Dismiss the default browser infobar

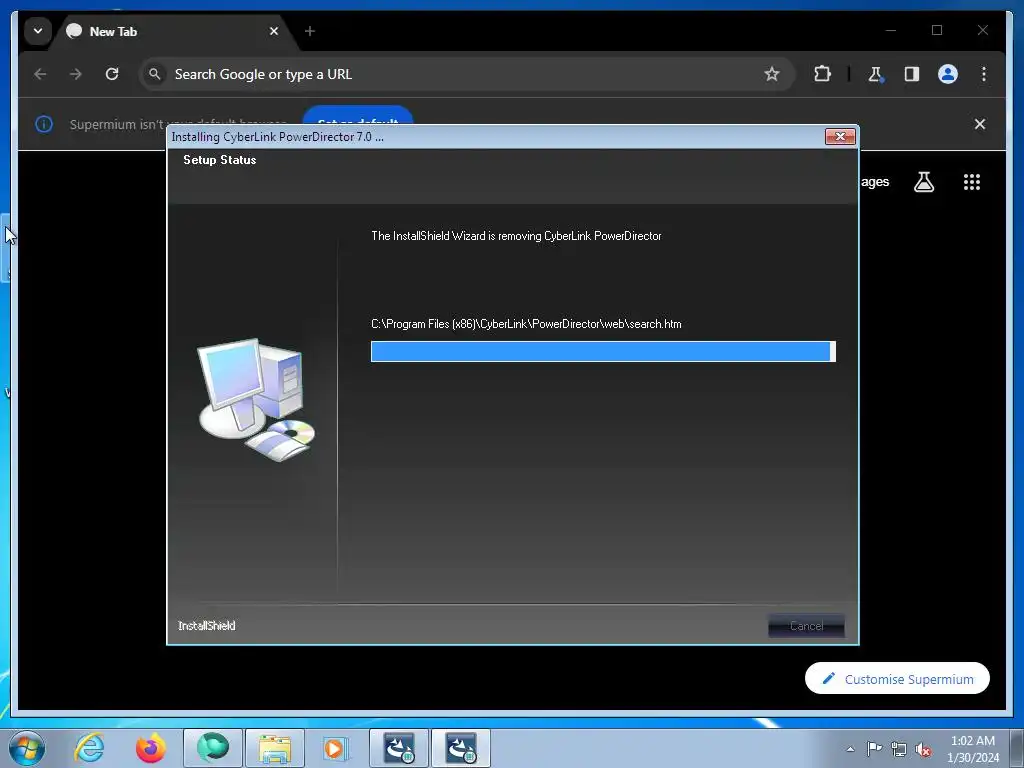coord(980,124)
